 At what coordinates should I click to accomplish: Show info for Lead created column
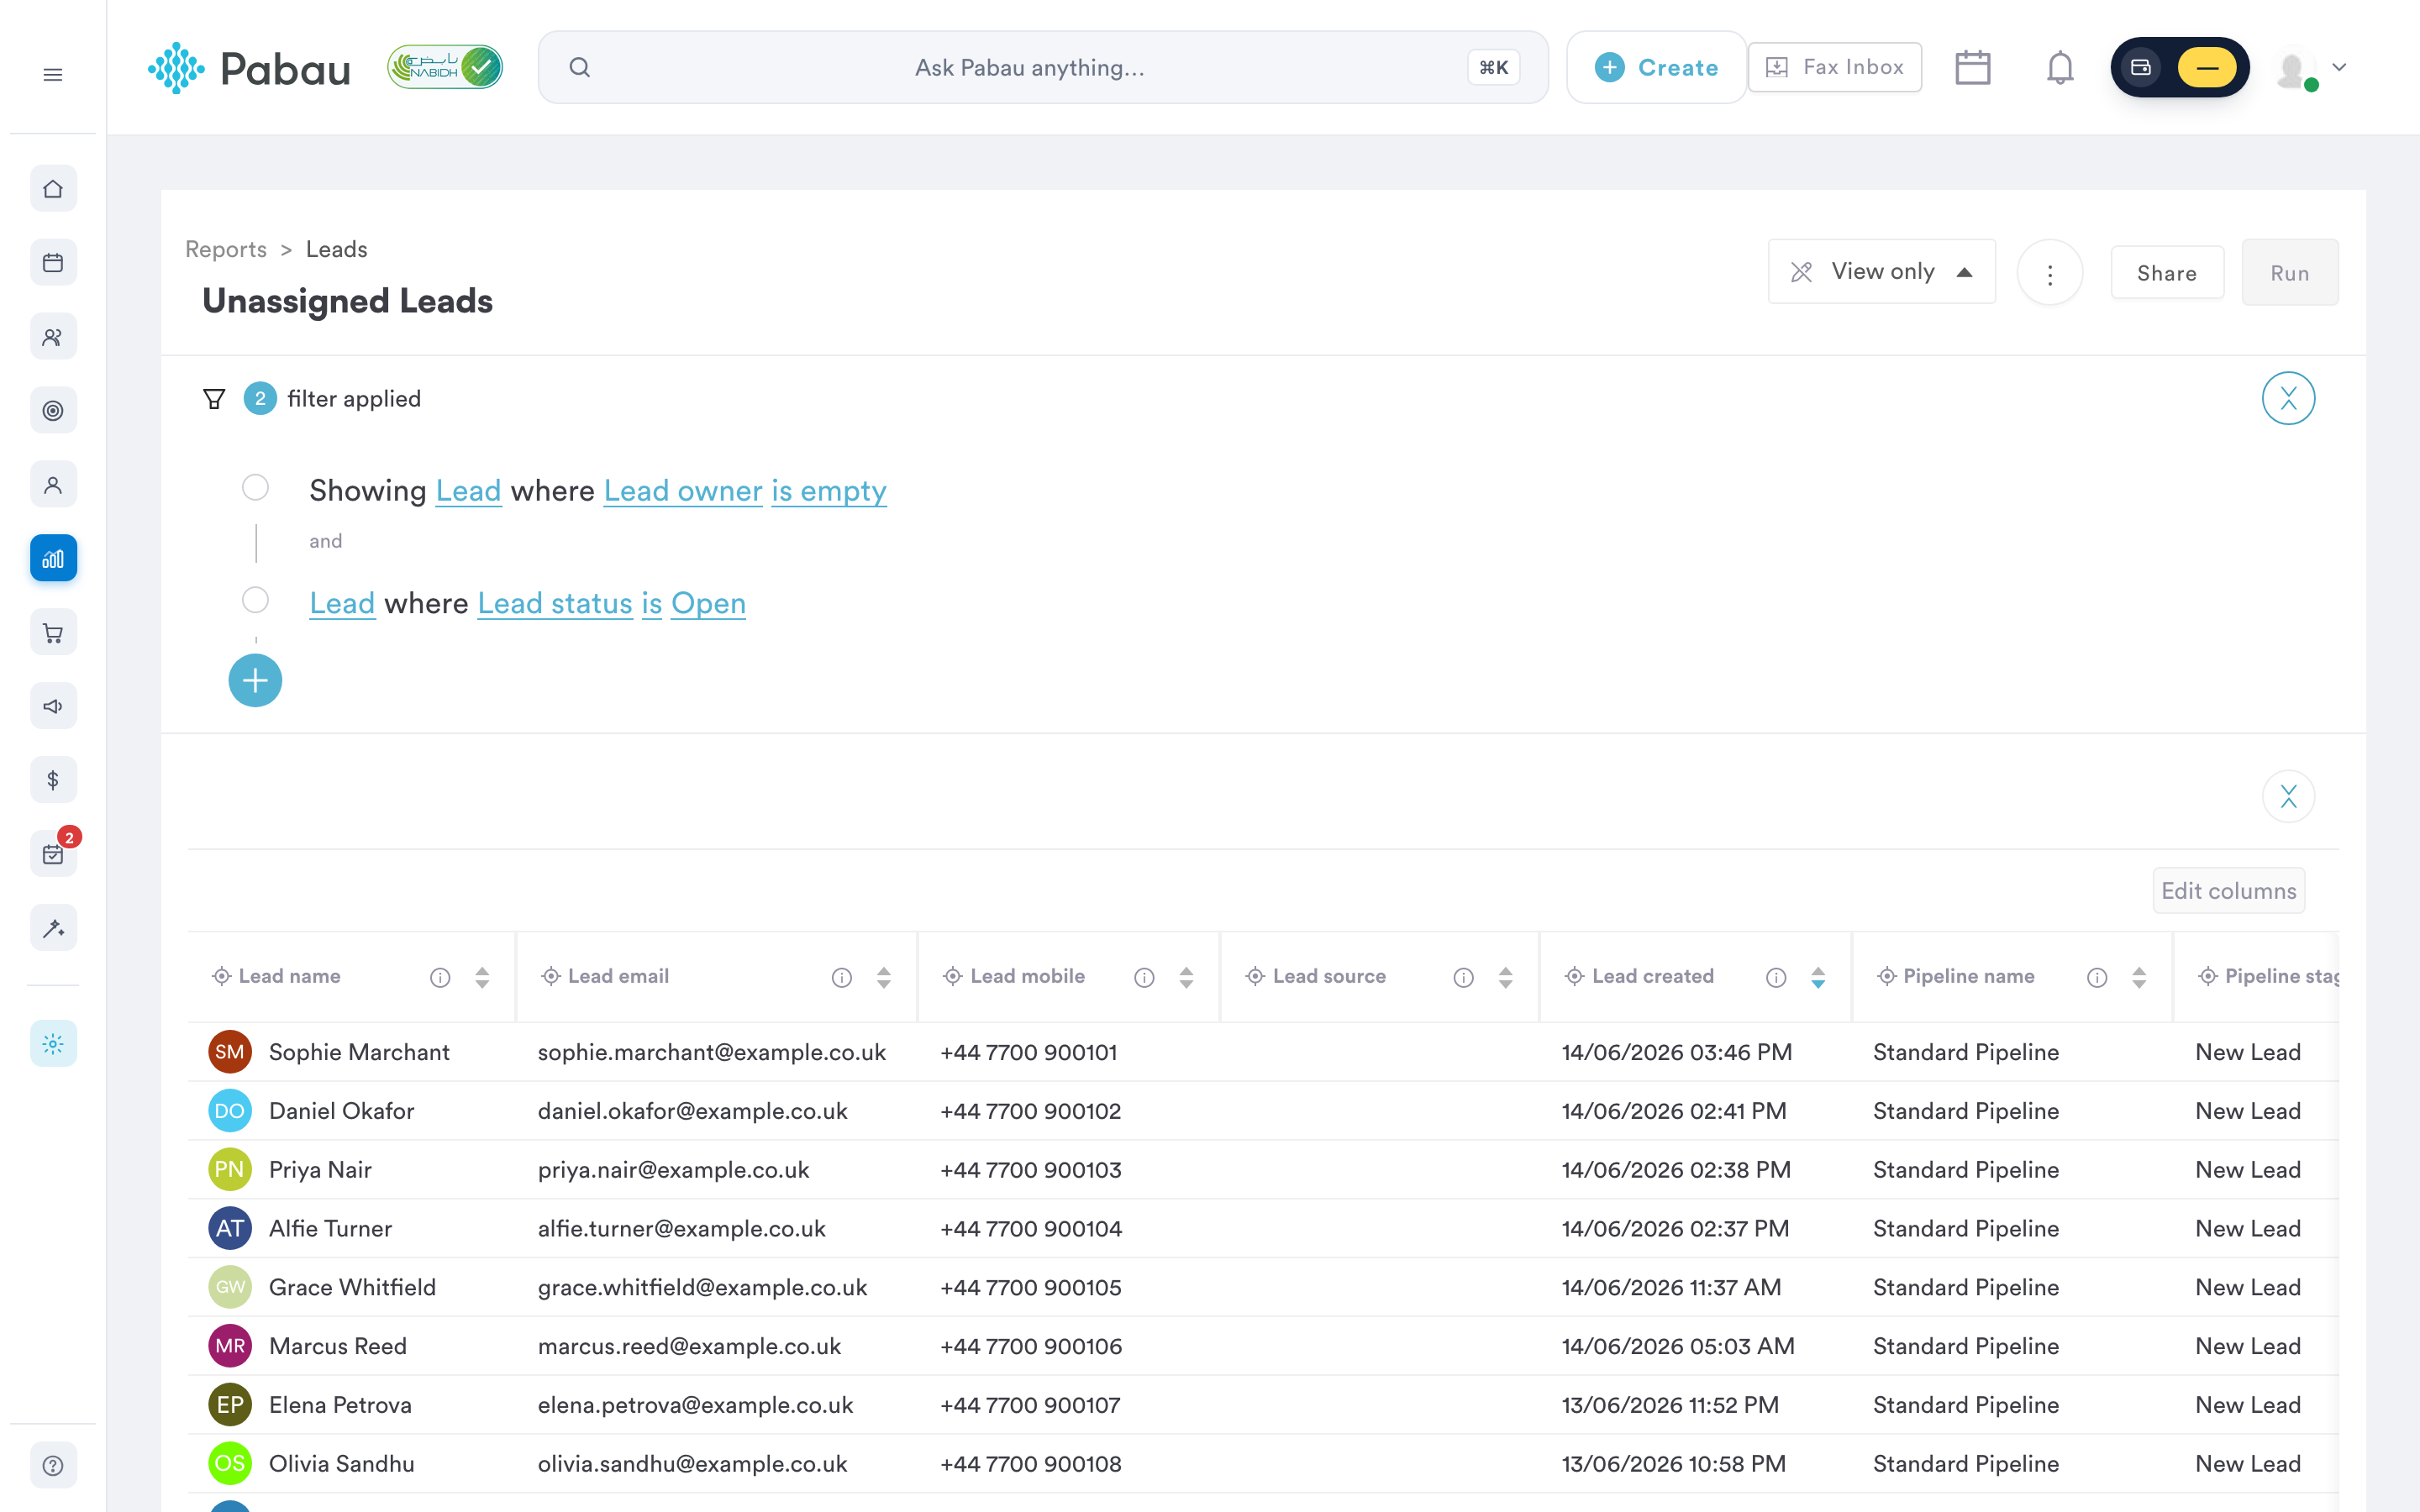click(1776, 977)
